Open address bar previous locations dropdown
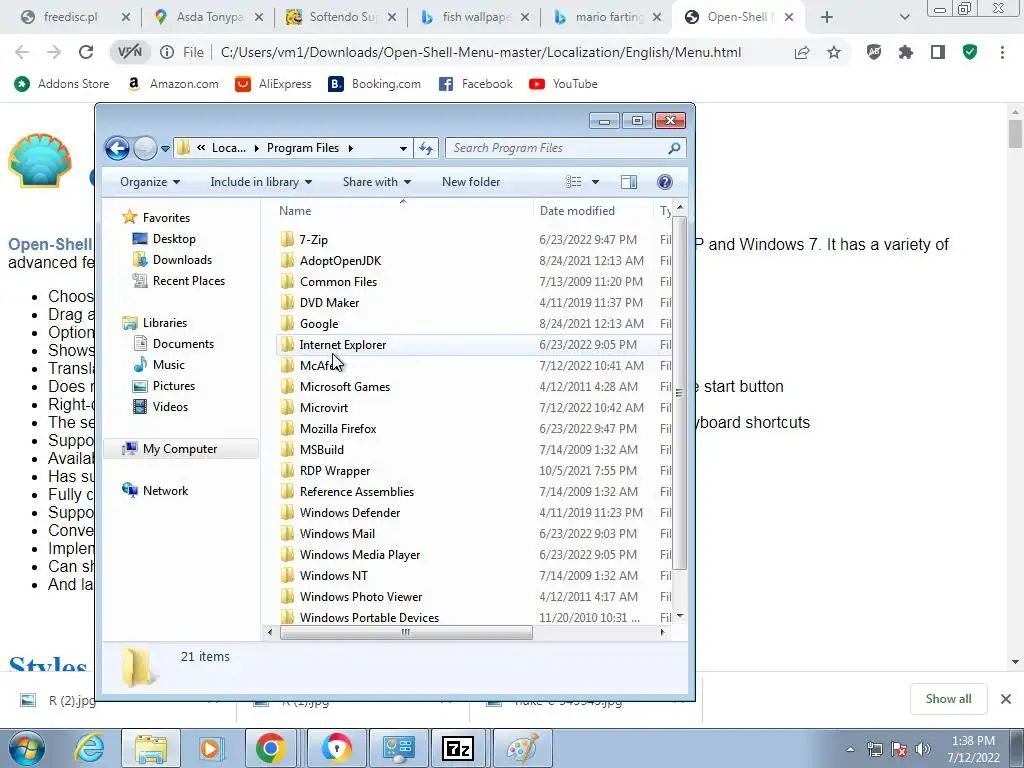The image size is (1024, 768). (x=403, y=148)
